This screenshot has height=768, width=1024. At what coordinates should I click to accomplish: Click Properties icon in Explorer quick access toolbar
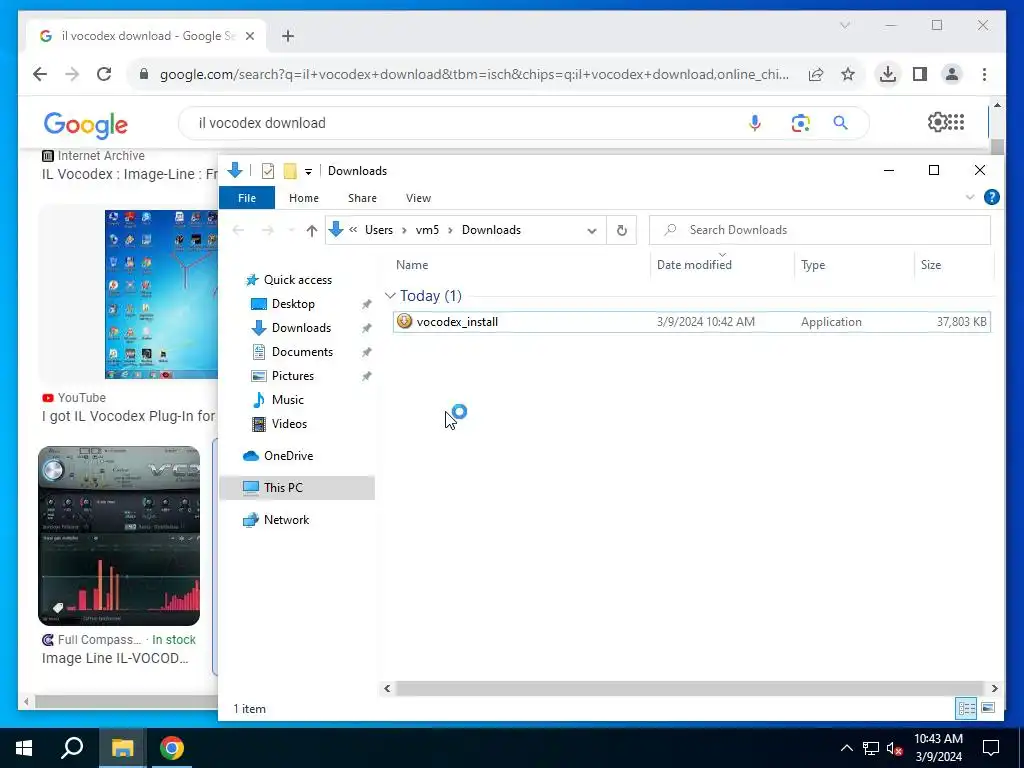pos(268,171)
